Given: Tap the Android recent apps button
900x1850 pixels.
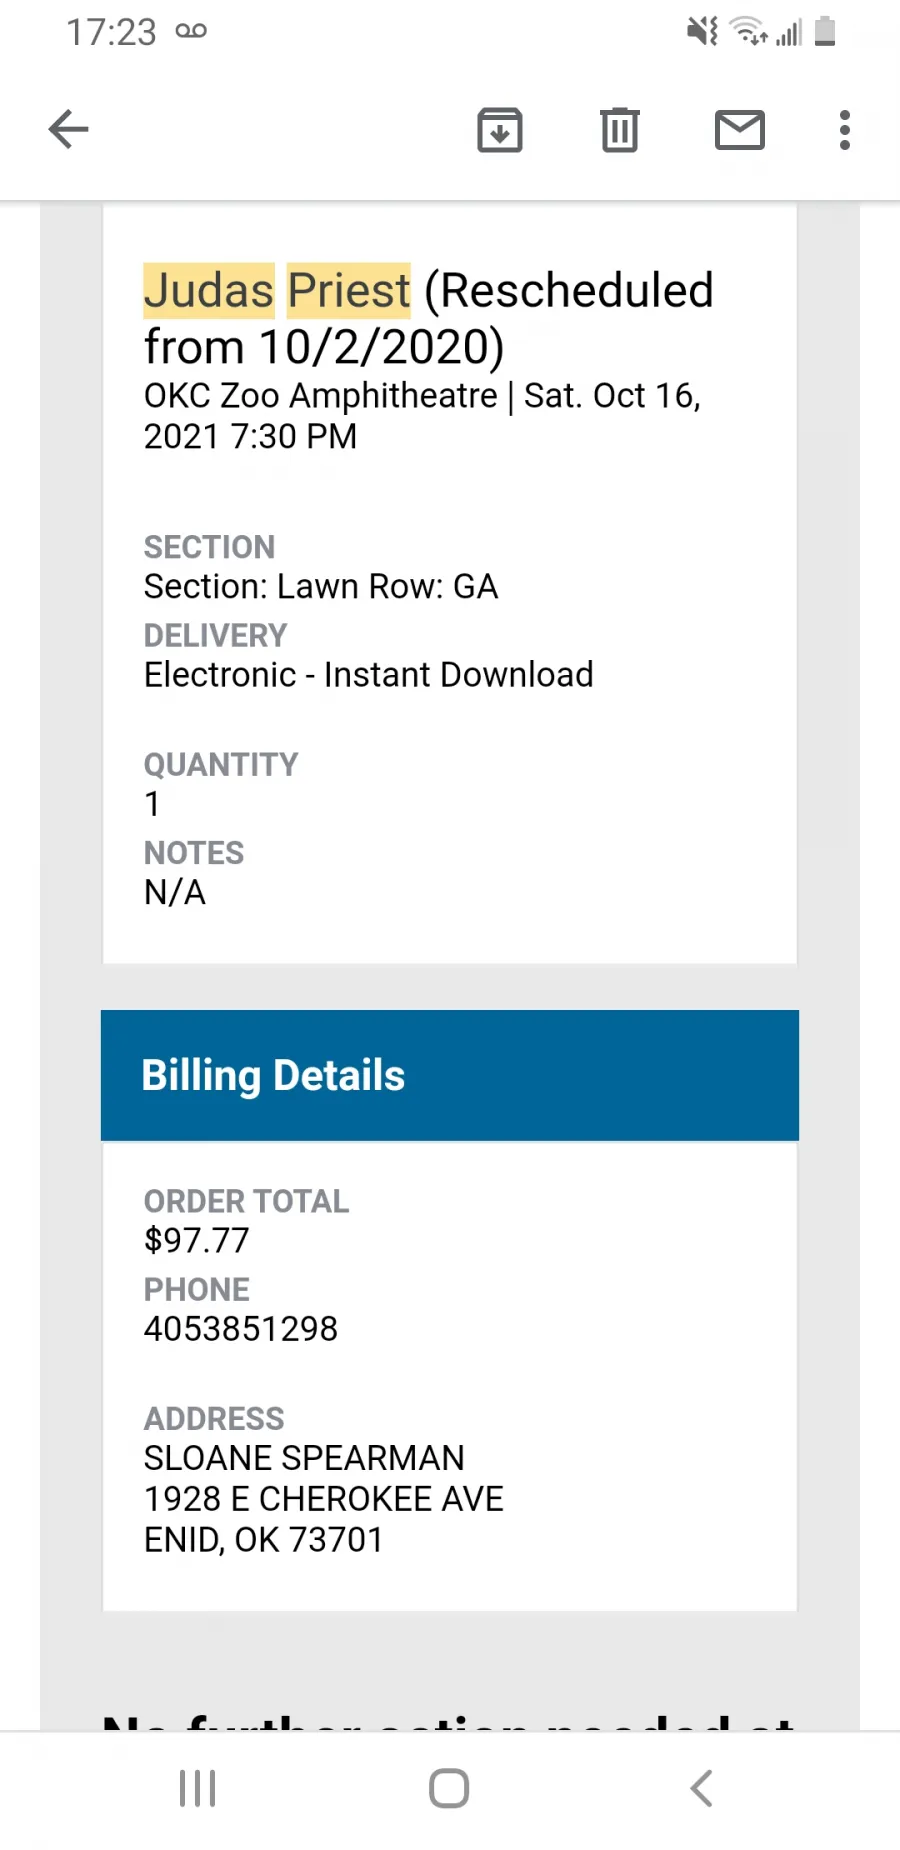Looking at the screenshot, I should (x=198, y=1789).
